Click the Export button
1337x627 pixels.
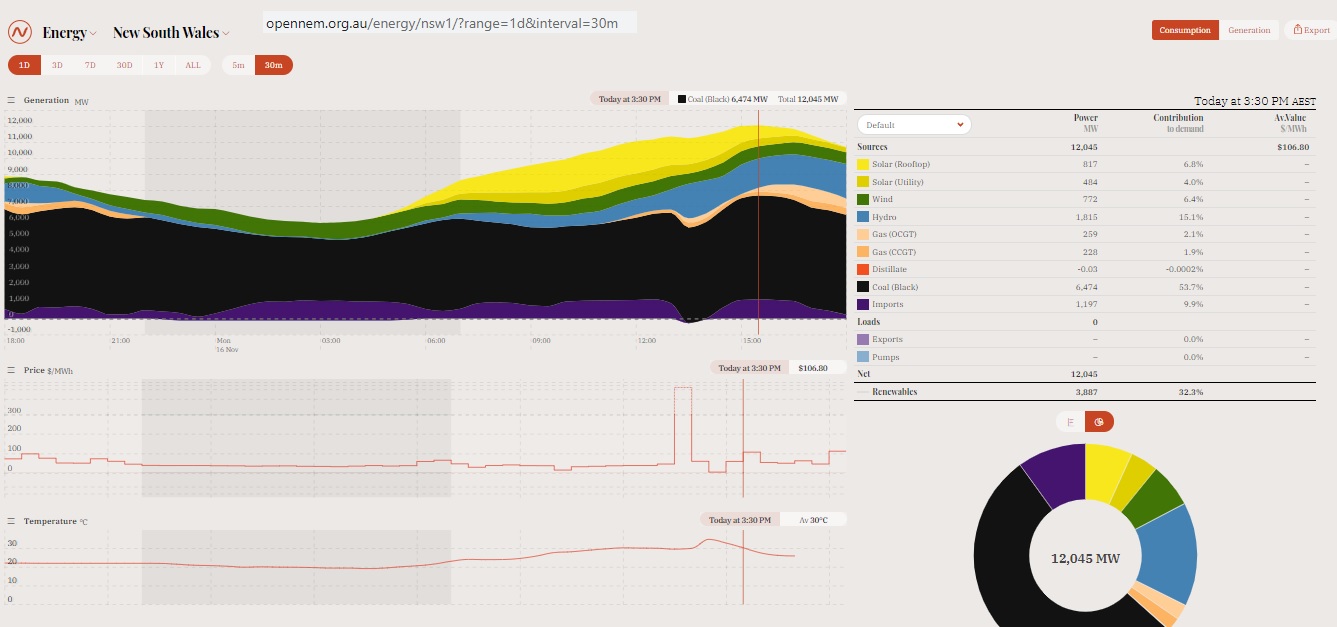tap(1309, 30)
